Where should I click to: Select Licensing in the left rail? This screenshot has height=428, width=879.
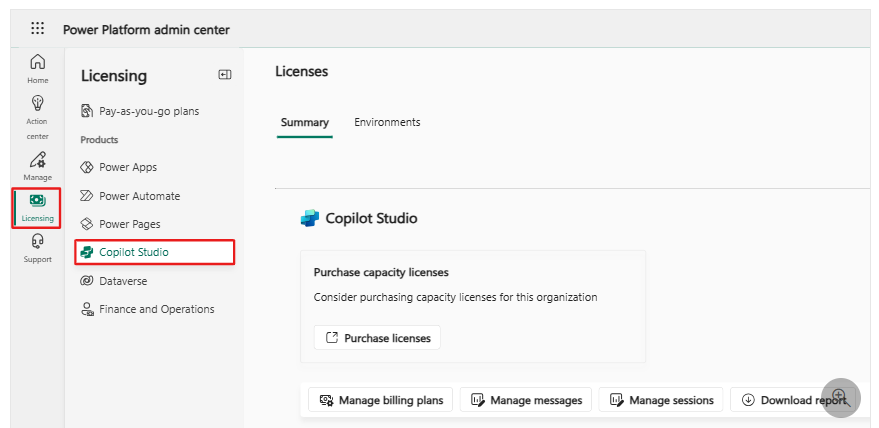(x=37, y=207)
